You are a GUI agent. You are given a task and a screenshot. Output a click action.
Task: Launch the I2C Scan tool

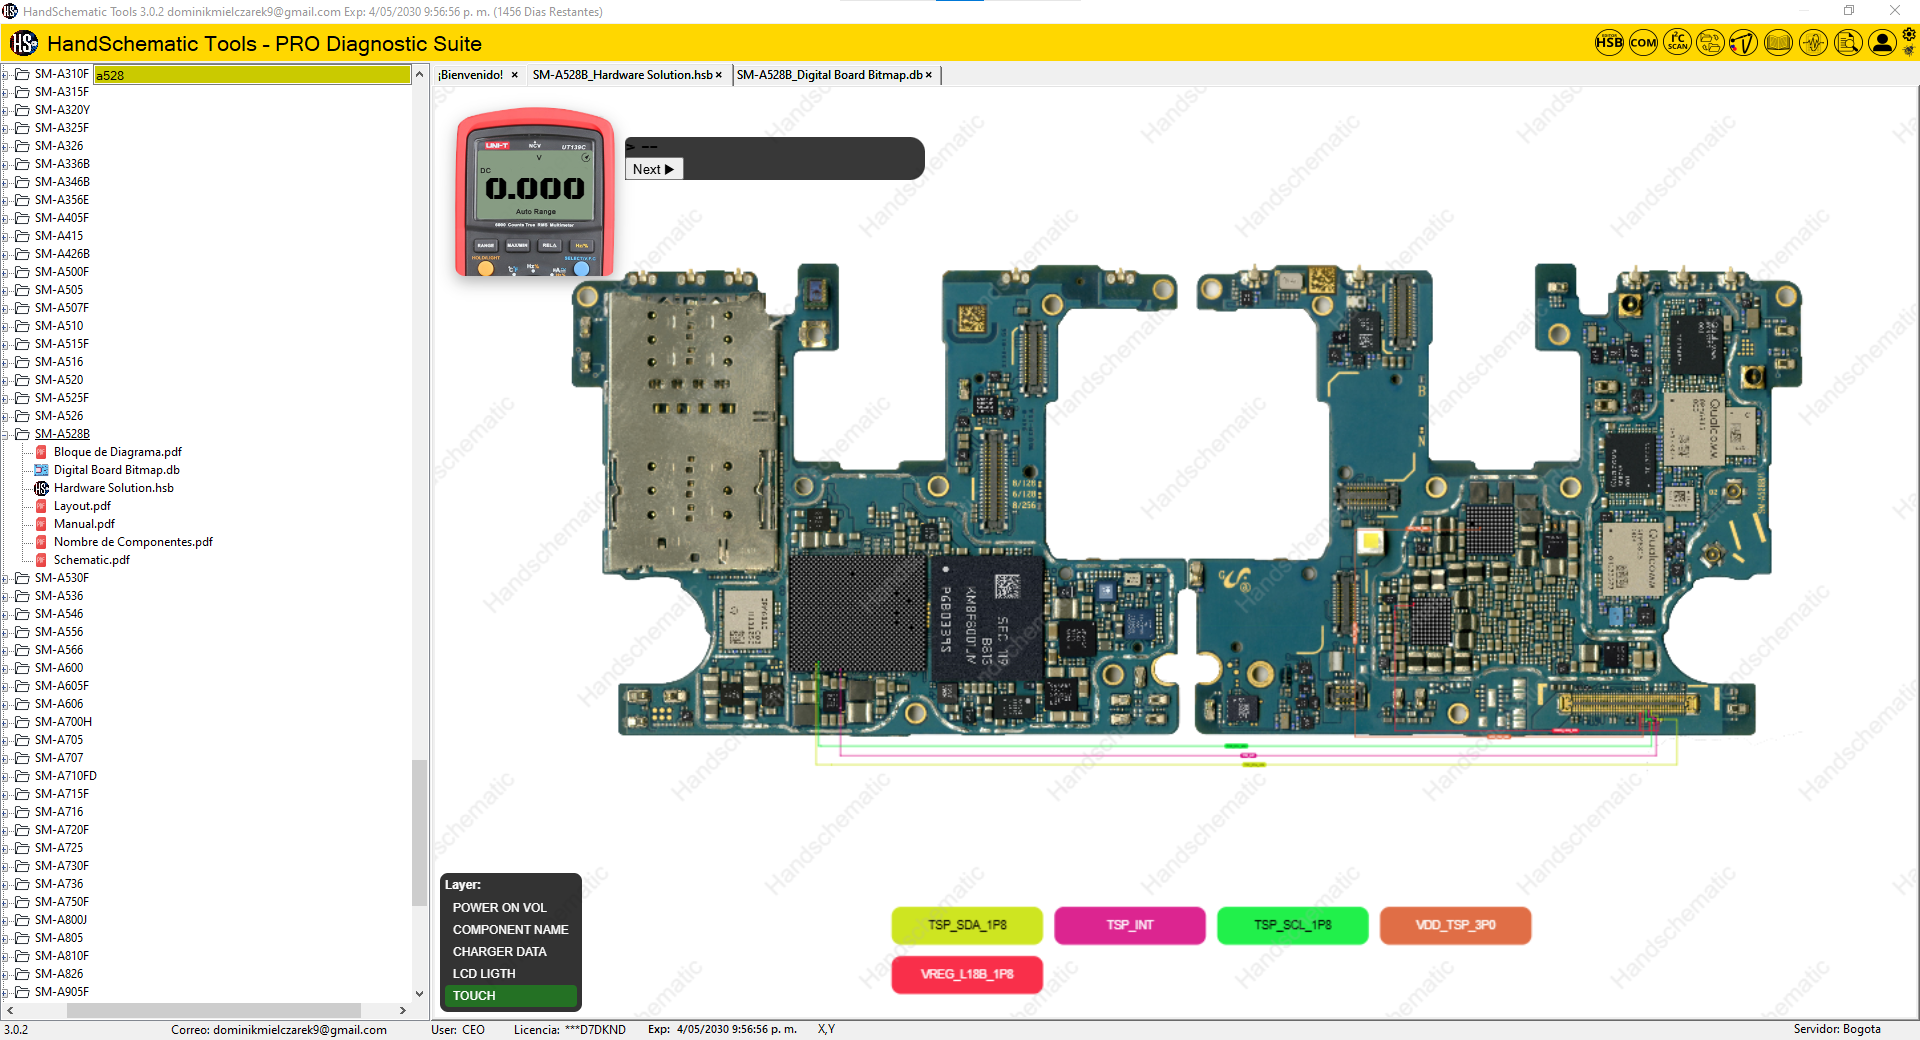coord(1677,43)
